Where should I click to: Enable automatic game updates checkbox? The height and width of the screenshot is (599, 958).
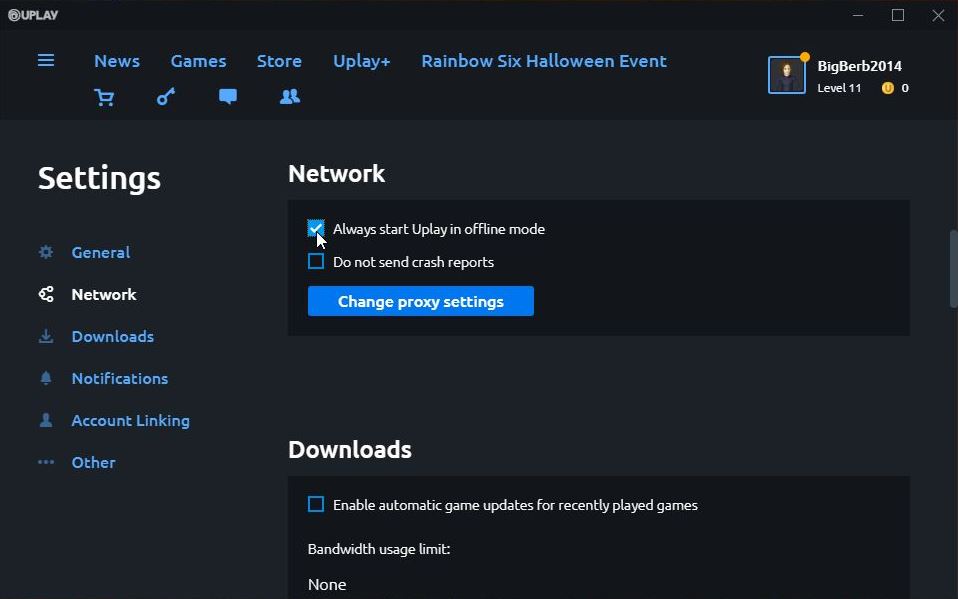[x=316, y=504]
